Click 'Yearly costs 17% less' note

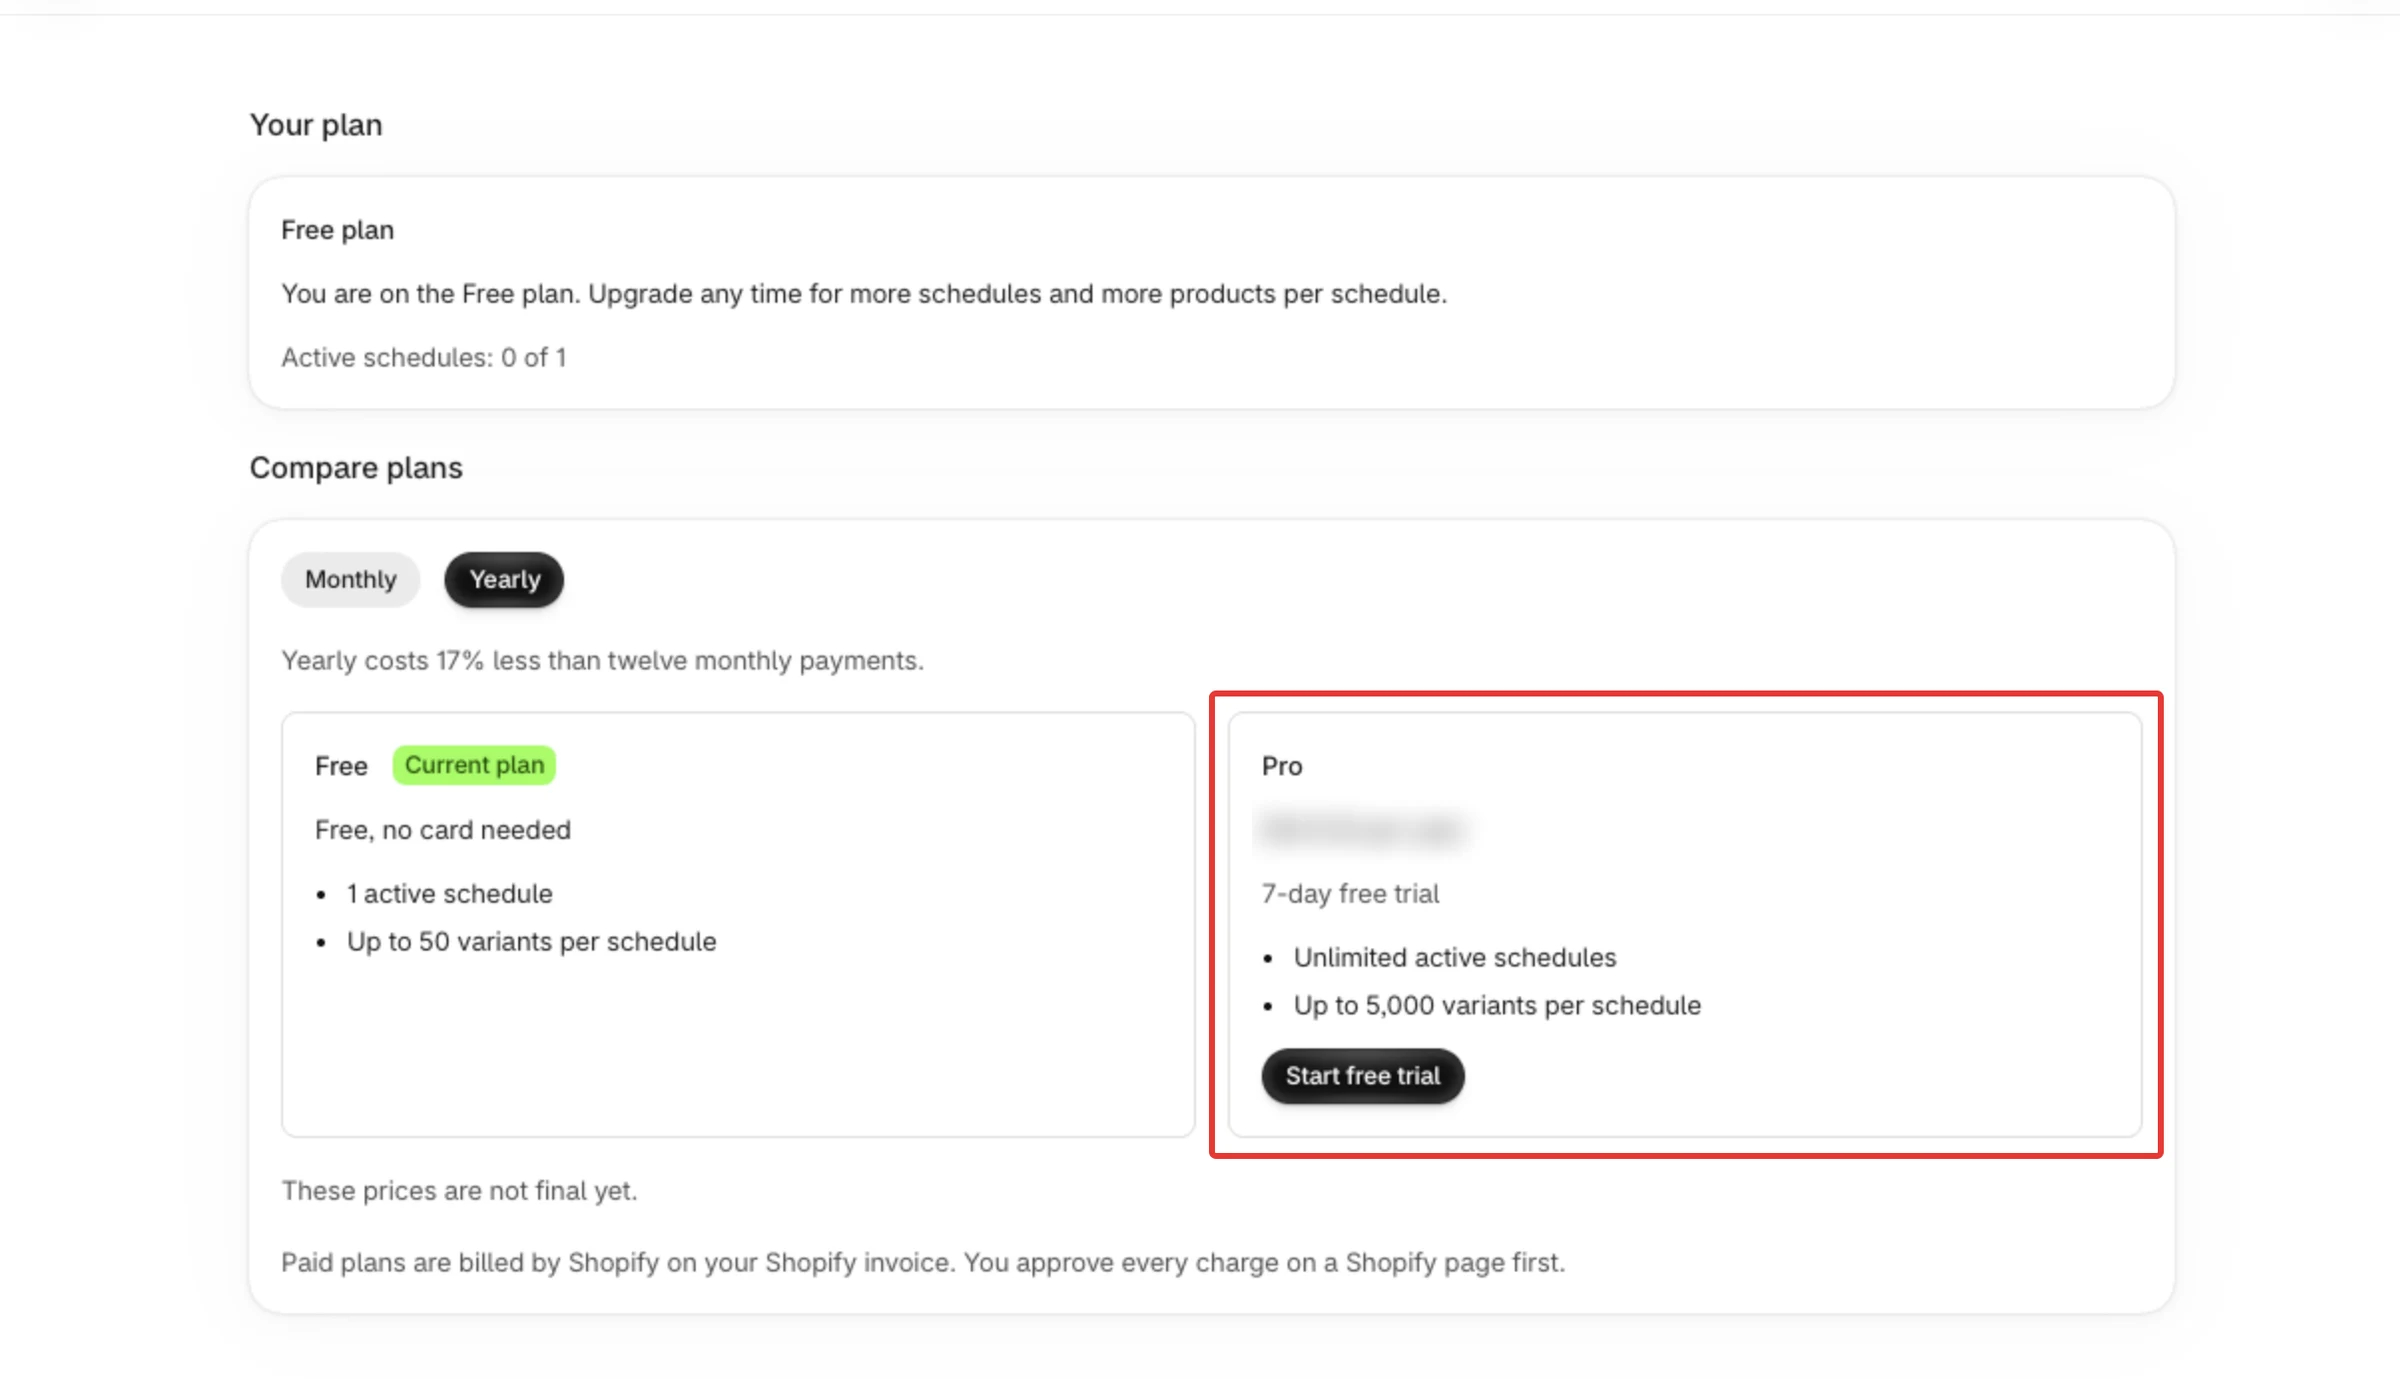point(602,661)
